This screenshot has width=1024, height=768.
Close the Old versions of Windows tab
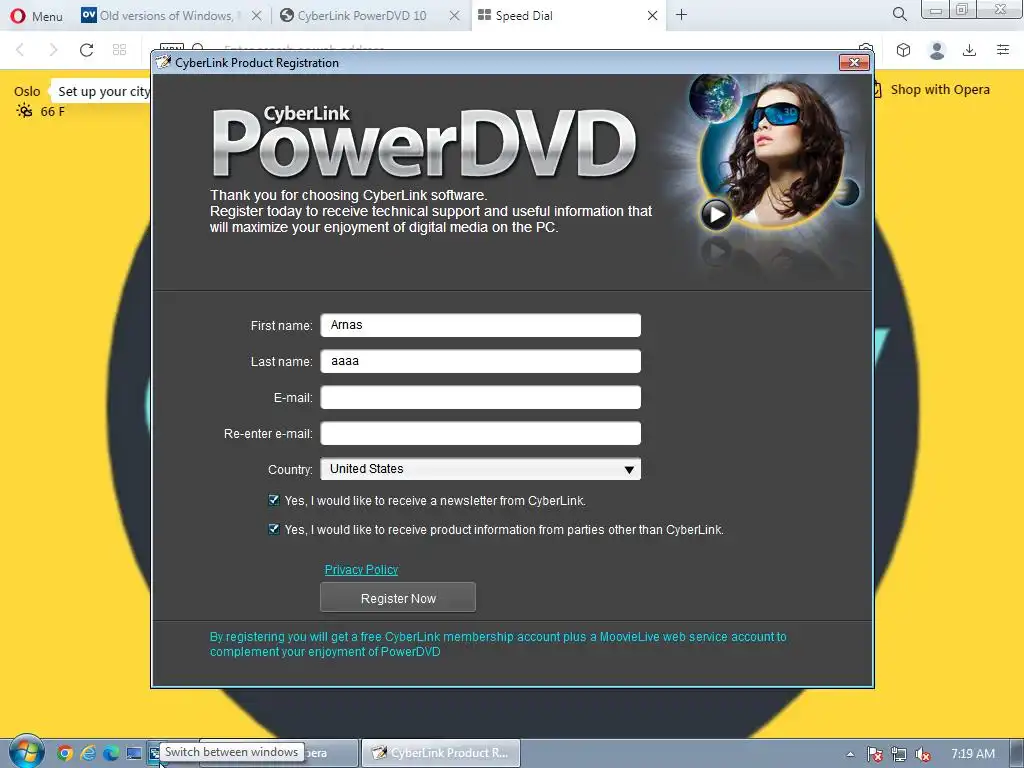point(257,16)
